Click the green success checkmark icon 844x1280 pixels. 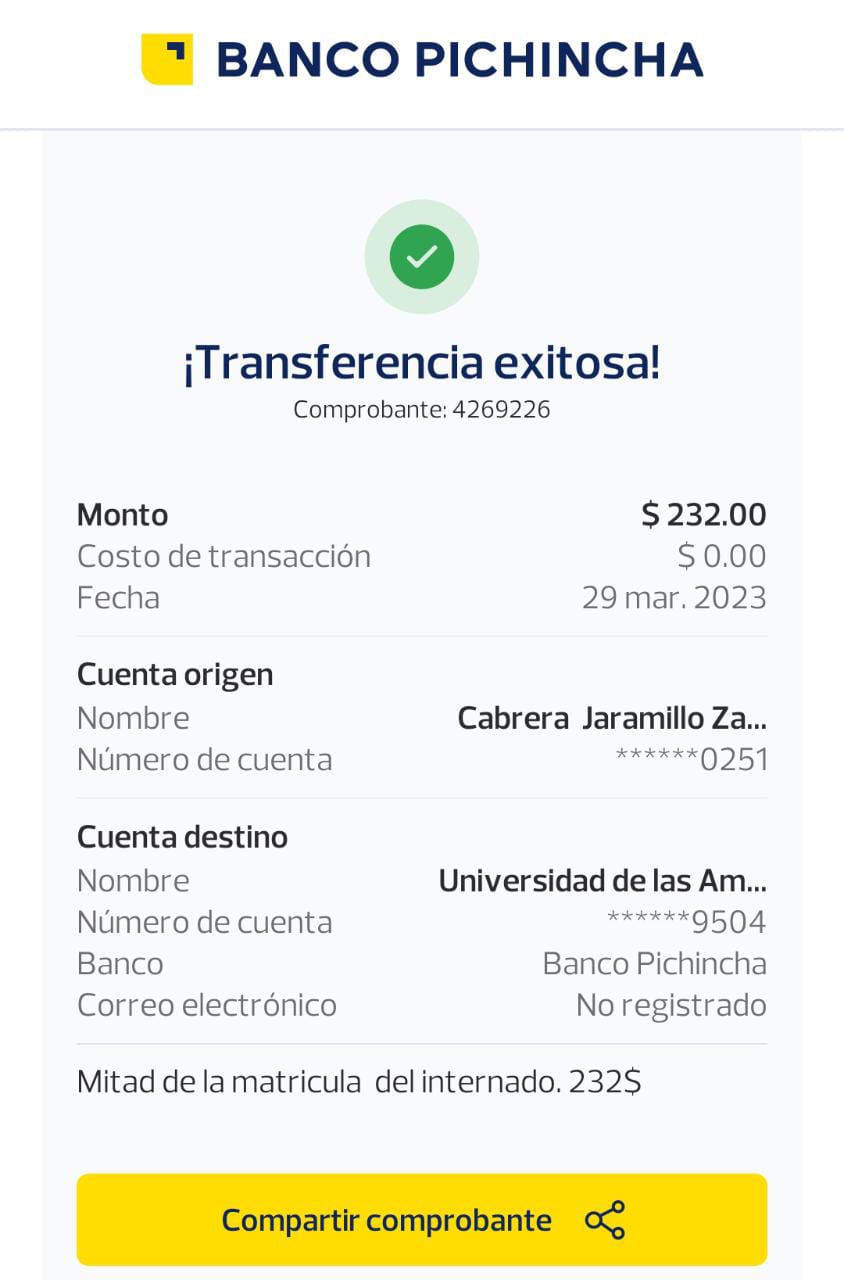coord(421,257)
